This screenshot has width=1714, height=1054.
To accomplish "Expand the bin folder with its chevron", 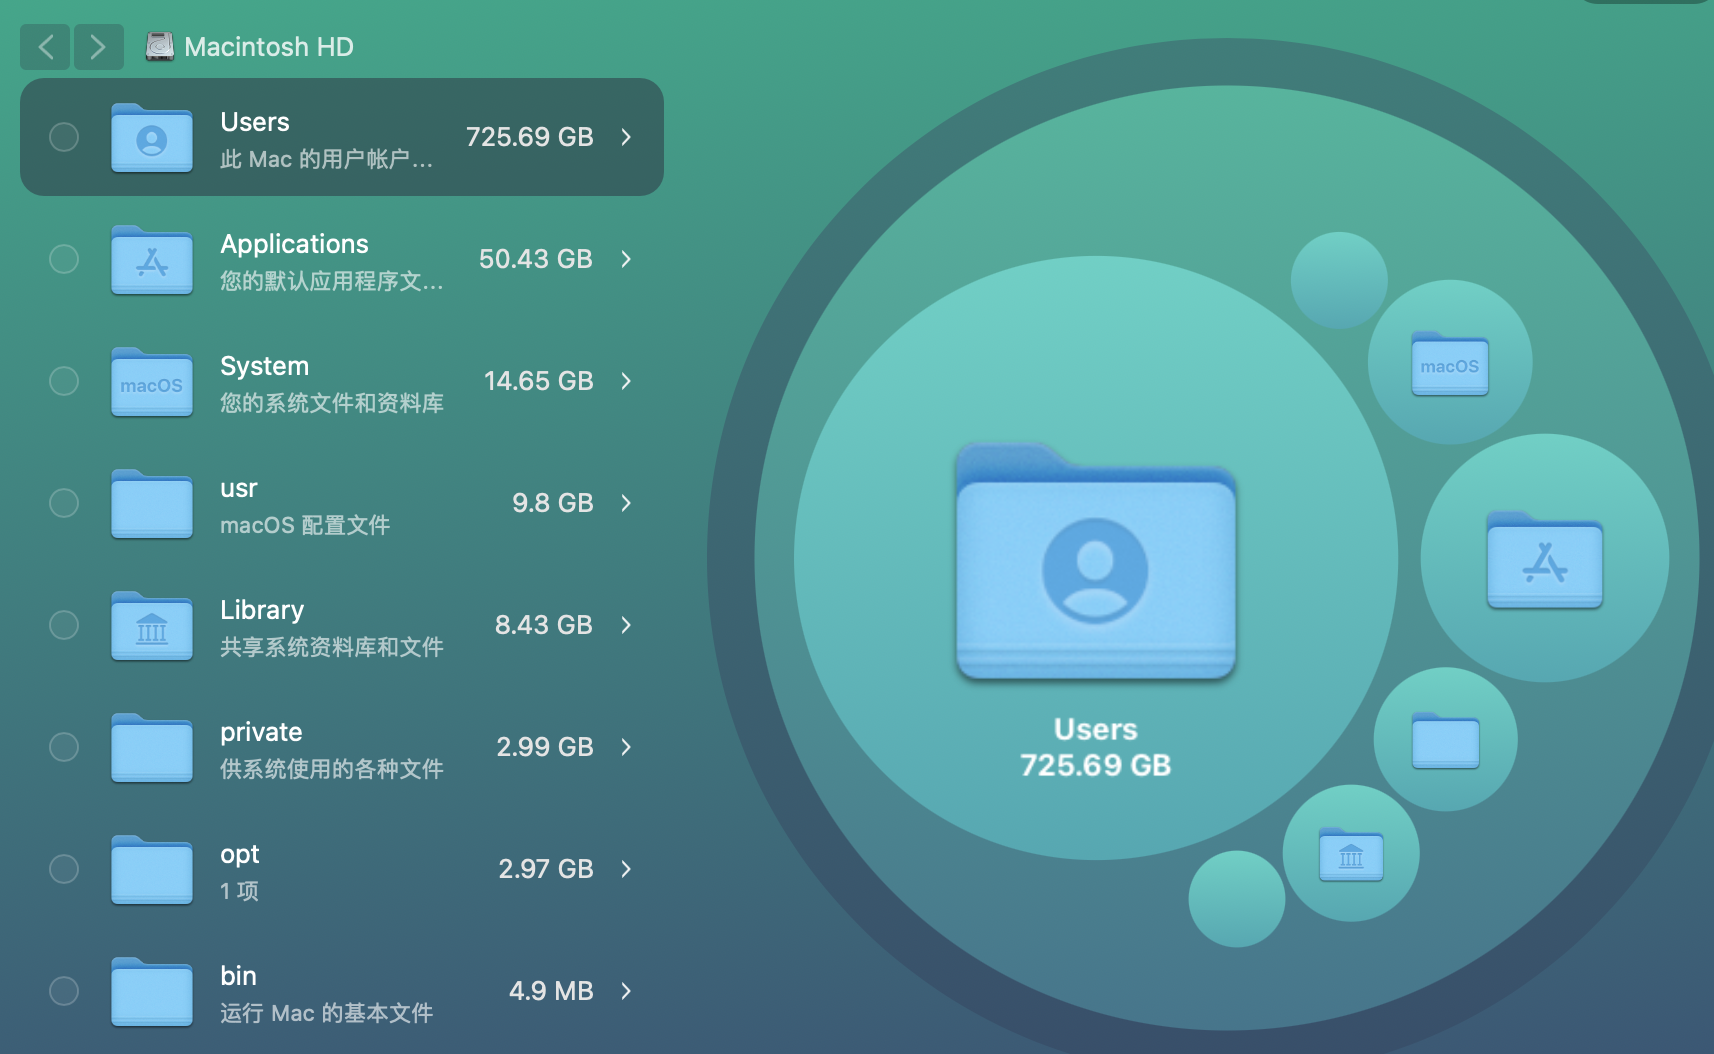I will pos(626,991).
